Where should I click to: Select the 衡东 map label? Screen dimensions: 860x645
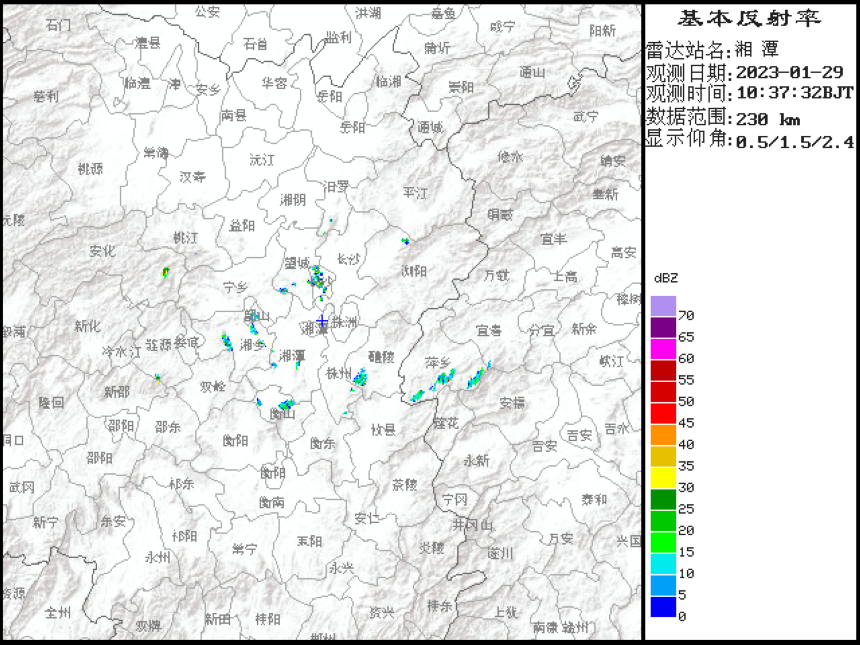(x=322, y=443)
